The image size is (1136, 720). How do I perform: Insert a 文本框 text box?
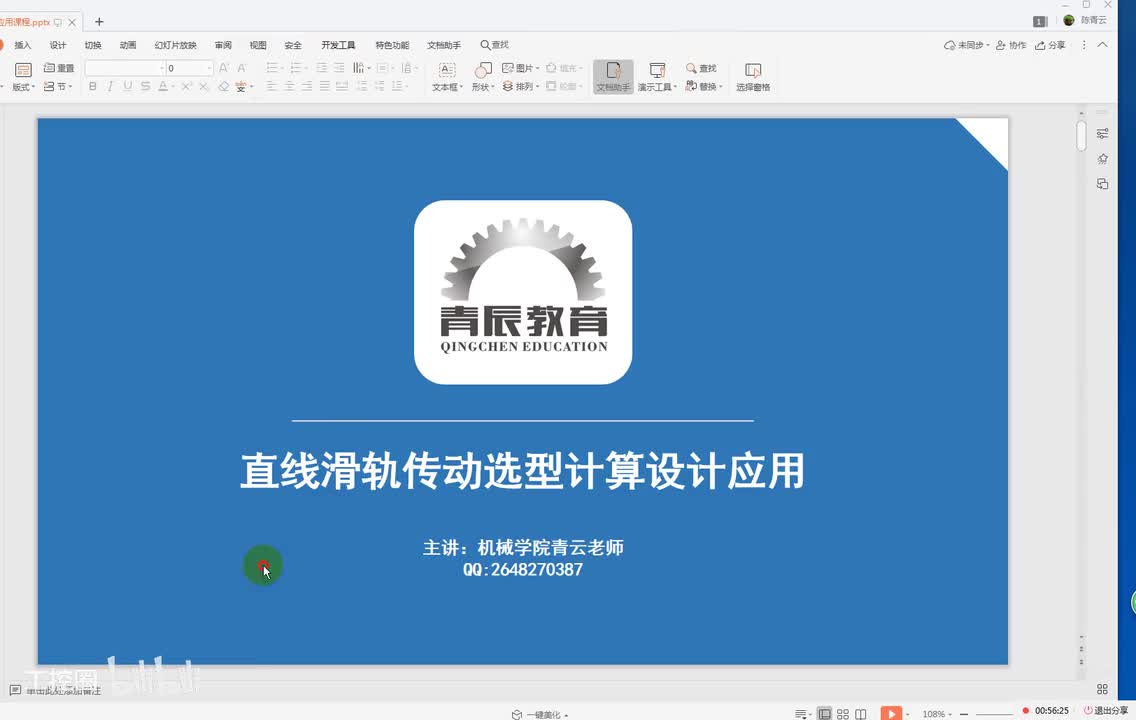447,77
